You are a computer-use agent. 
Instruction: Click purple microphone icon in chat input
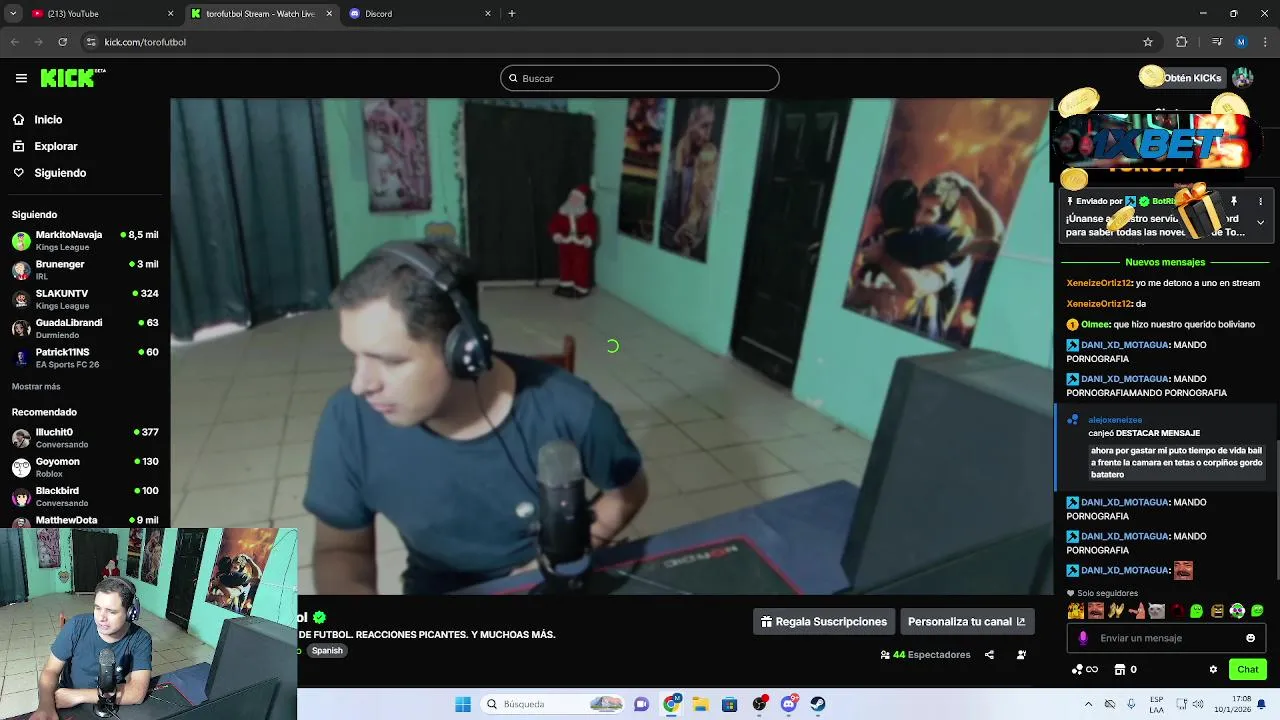(1083, 638)
